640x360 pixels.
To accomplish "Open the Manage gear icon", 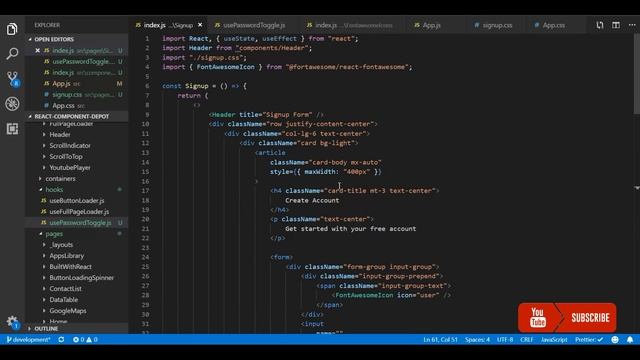I will [x=12, y=322].
